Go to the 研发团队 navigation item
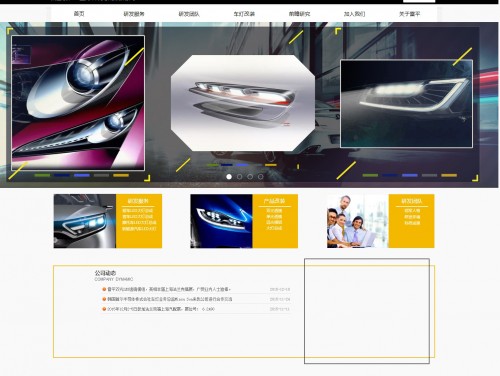This screenshot has height=376, width=500. tap(189, 14)
